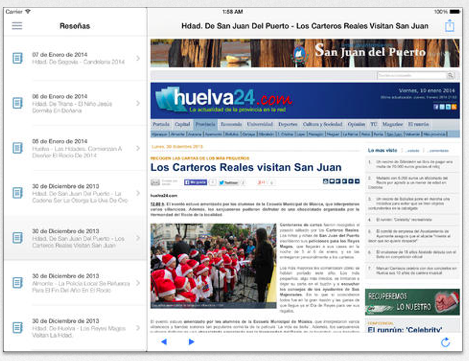Expand chevron for Los Carteros Reales row

(x=138, y=238)
